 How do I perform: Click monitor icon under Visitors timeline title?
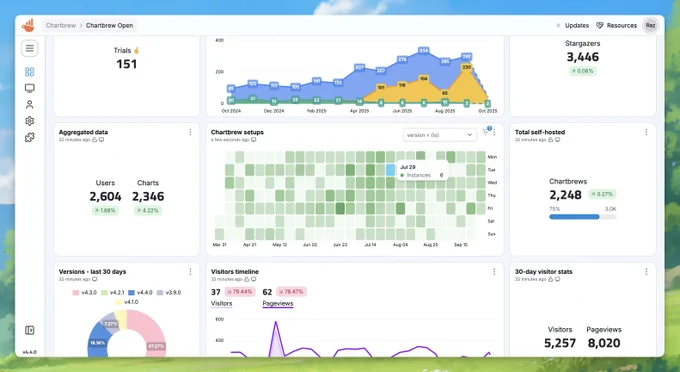pyautogui.click(x=254, y=280)
